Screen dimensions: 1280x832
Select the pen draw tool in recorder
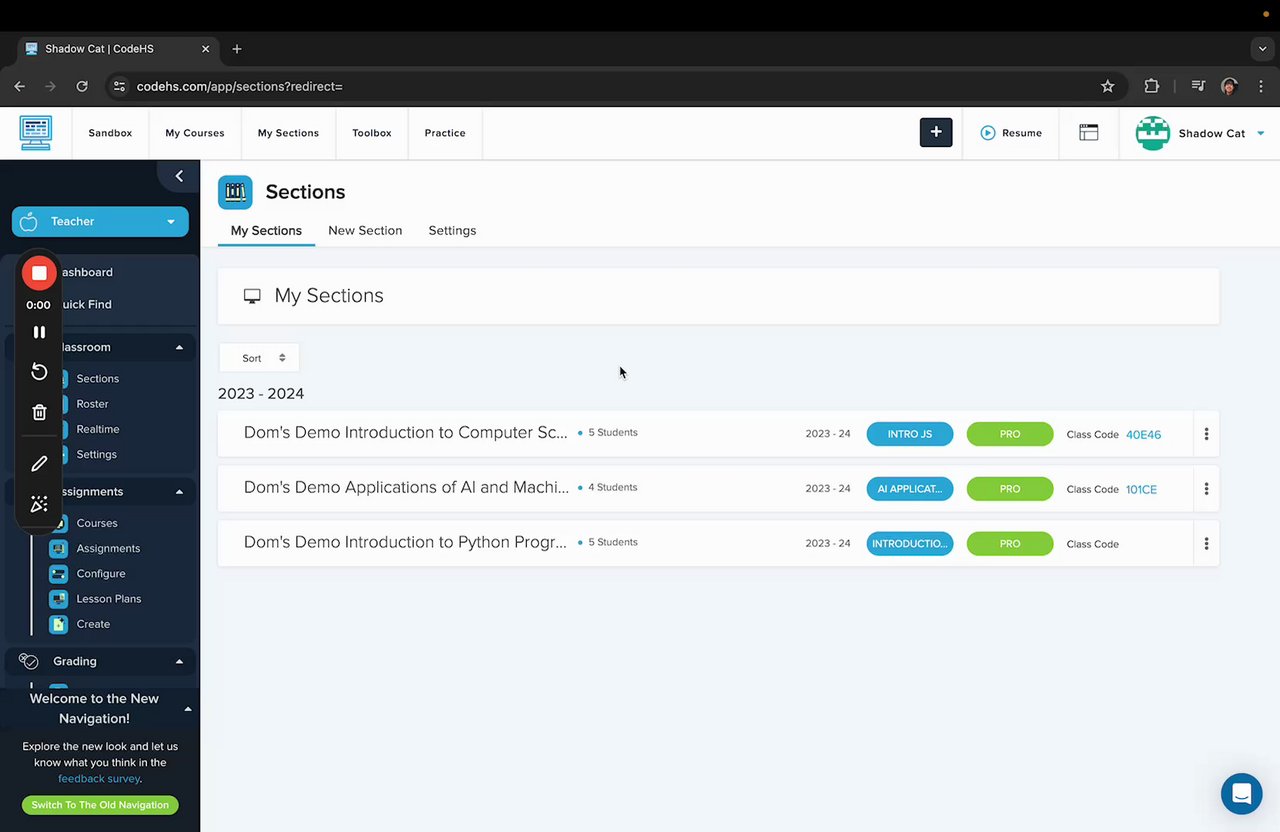39,464
